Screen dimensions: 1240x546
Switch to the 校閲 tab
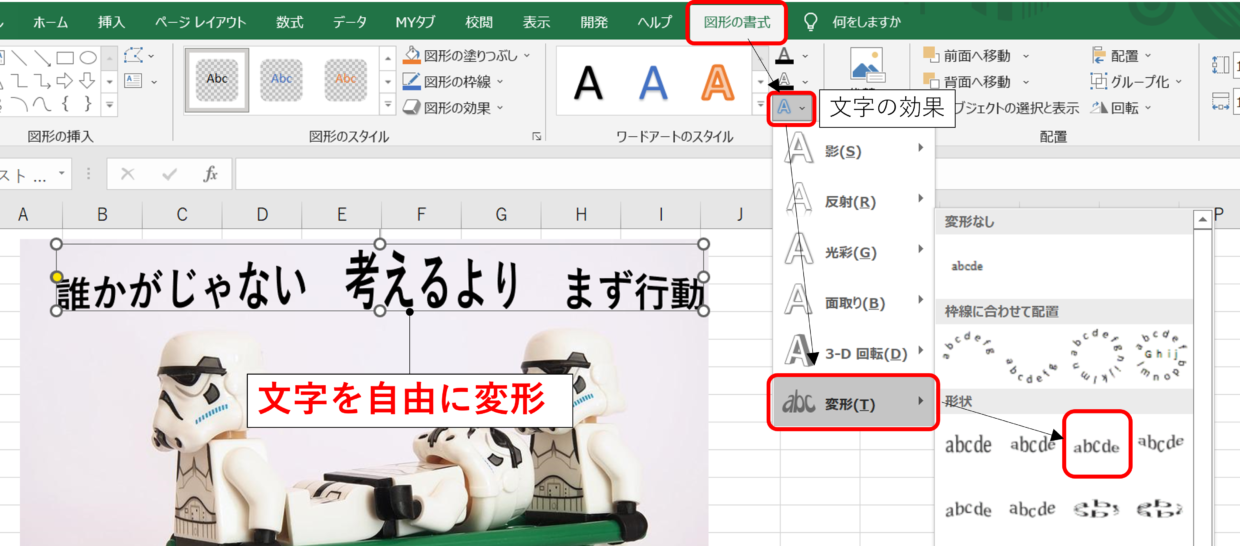(x=479, y=21)
